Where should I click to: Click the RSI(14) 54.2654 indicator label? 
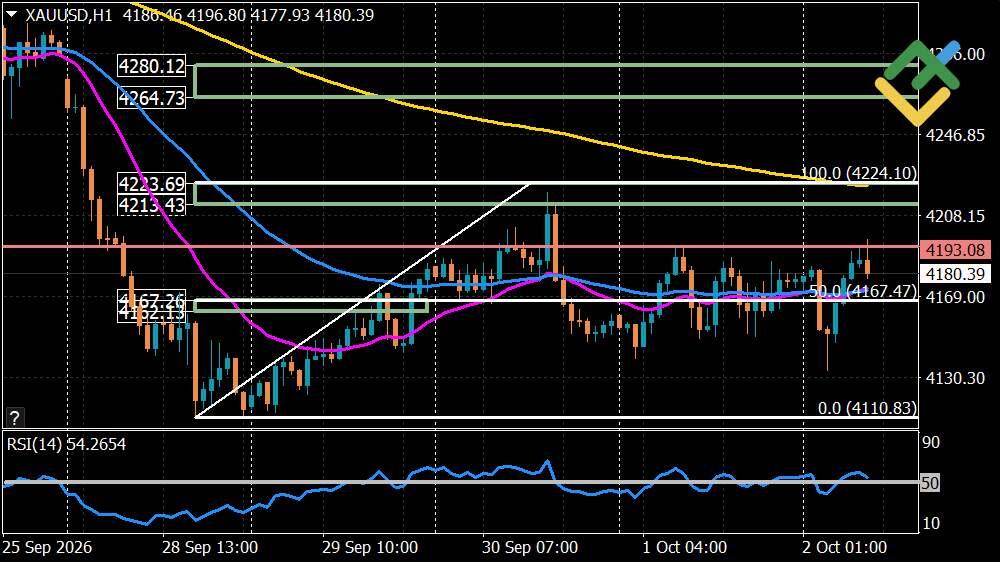click(x=66, y=444)
